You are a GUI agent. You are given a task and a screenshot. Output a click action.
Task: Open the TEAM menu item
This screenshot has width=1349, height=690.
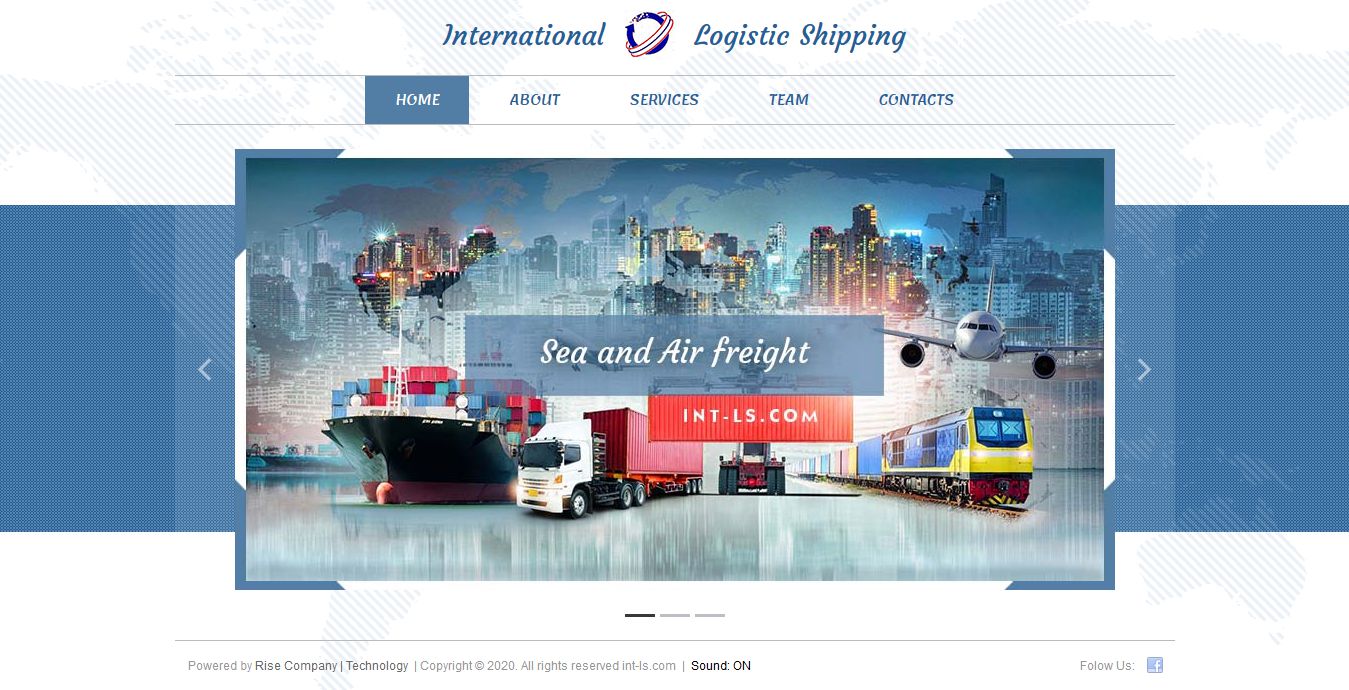[x=789, y=100]
